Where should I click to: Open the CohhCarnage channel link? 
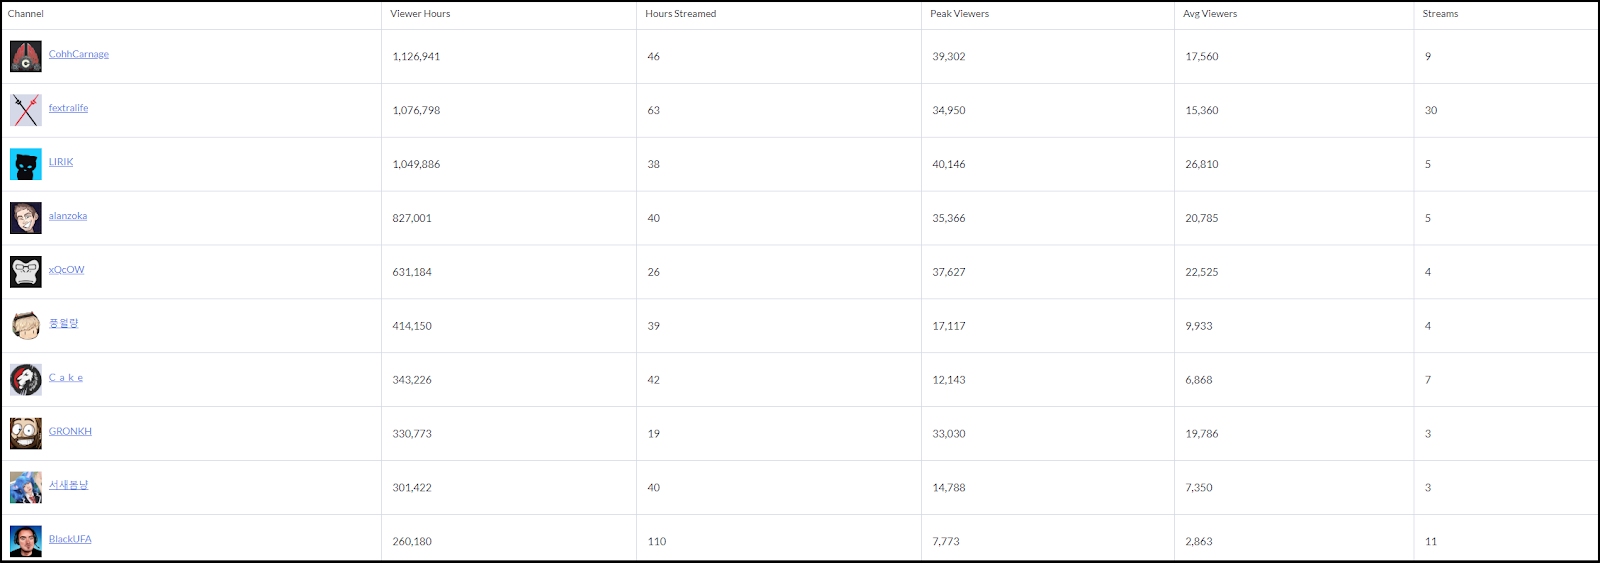pos(79,54)
